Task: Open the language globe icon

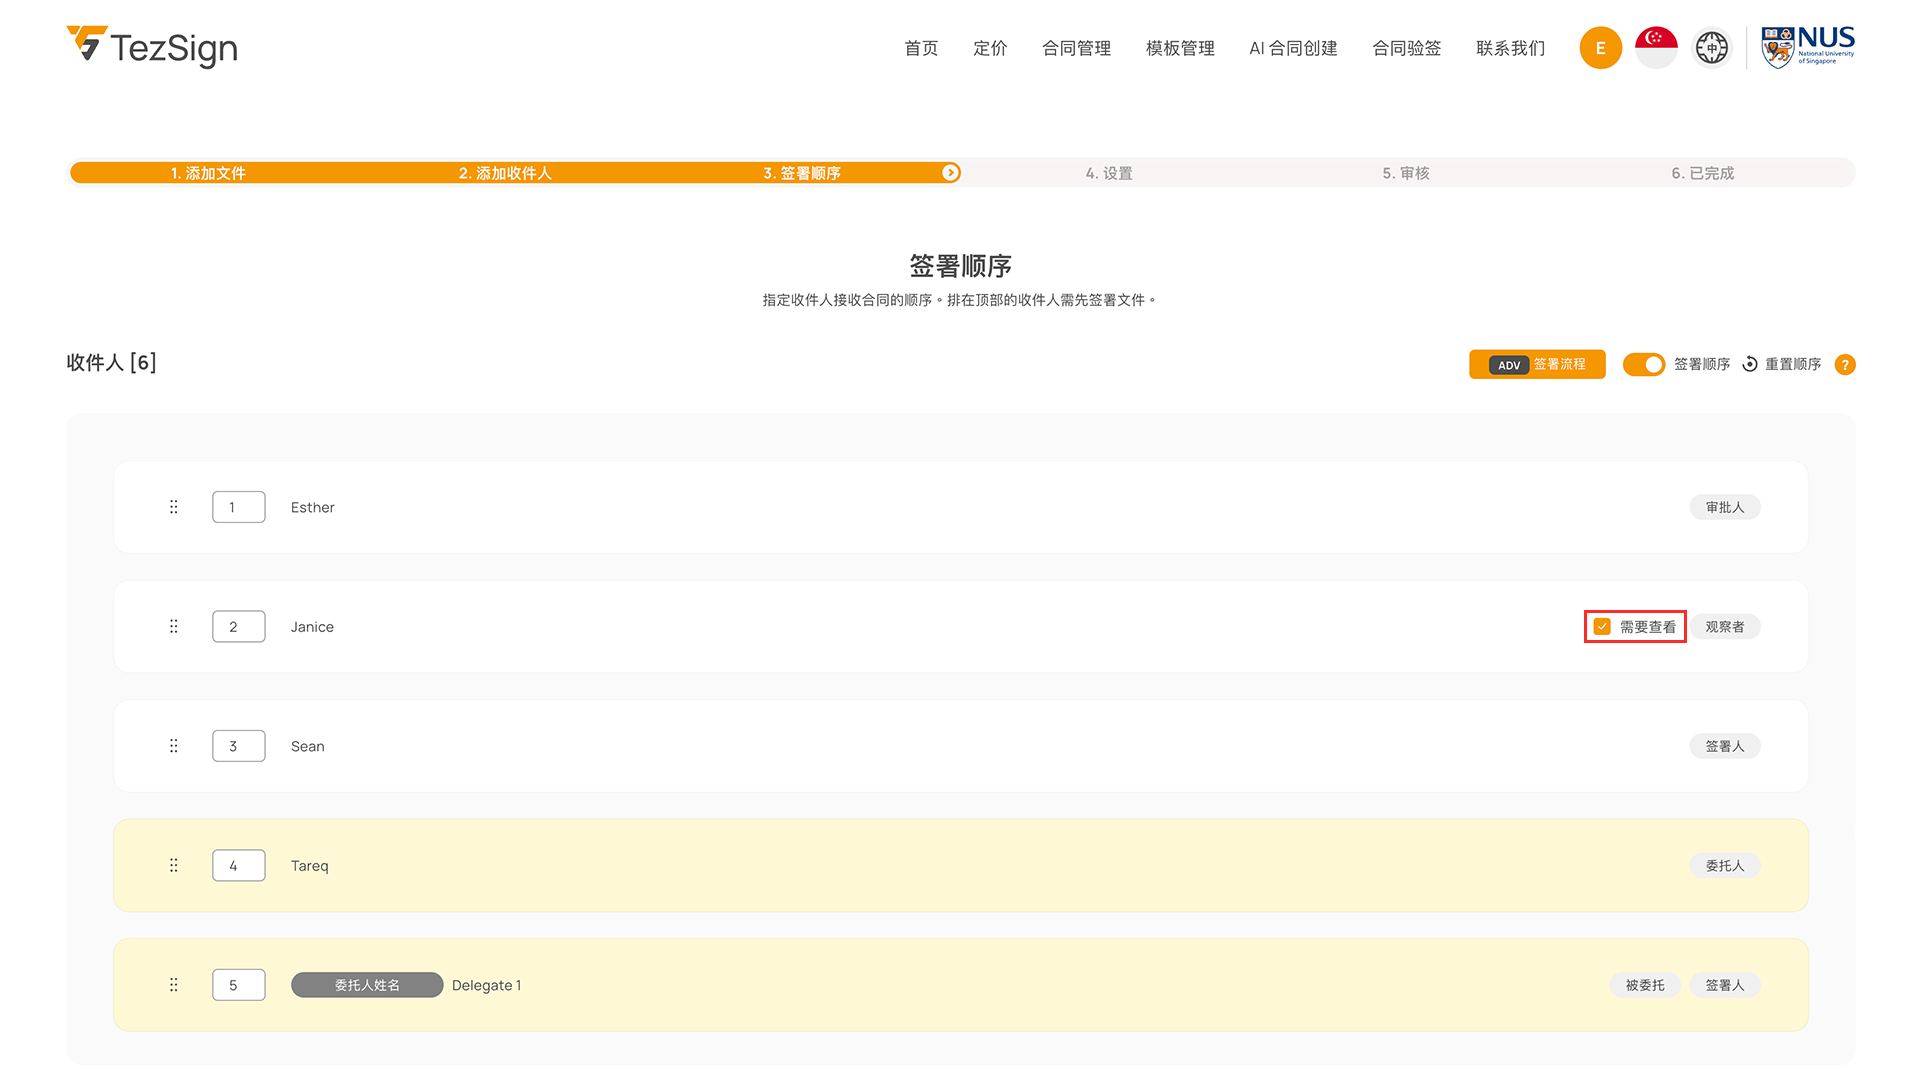Action: pyautogui.click(x=1711, y=48)
